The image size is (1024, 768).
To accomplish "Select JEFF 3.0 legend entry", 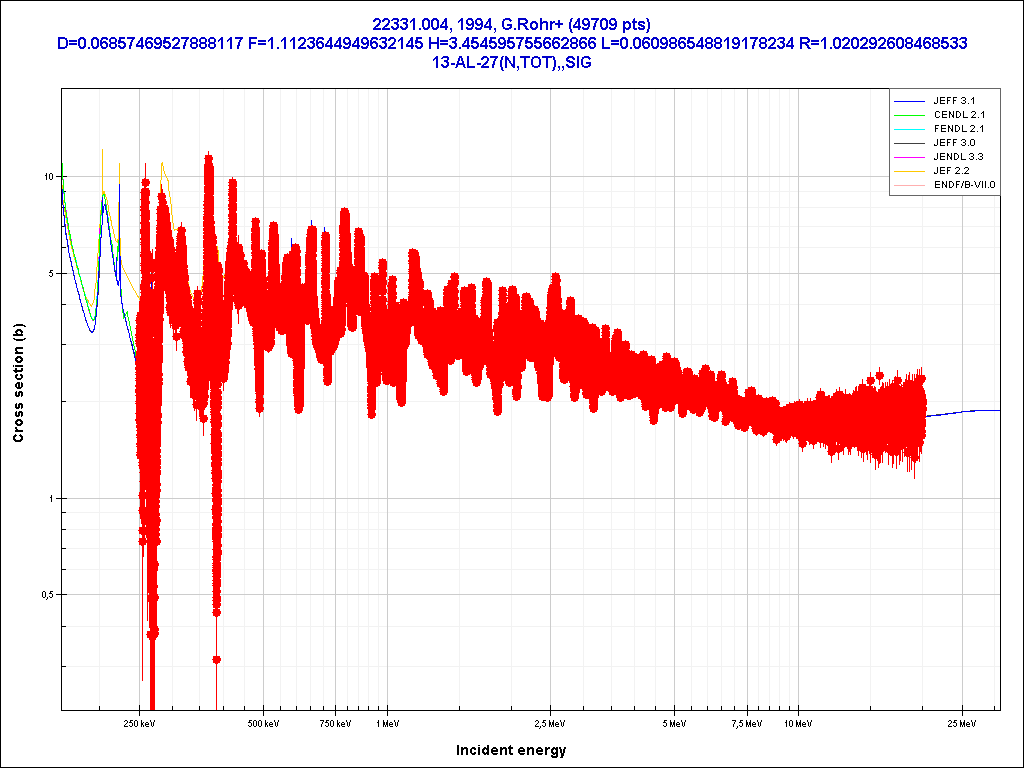I will pyautogui.click(x=953, y=143).
